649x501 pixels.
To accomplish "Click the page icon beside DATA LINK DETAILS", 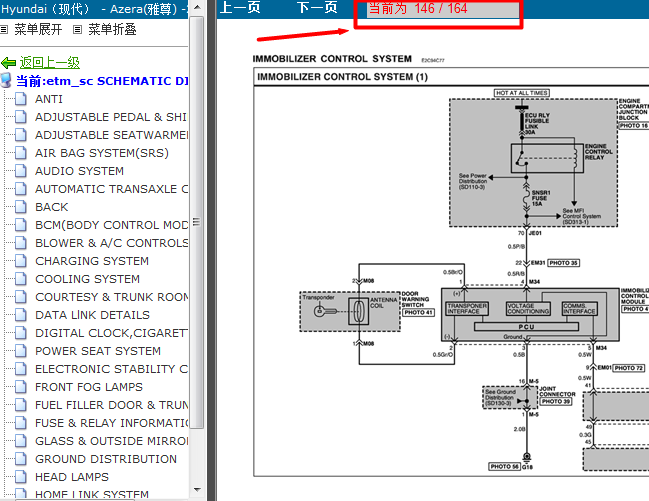I will coord(21,315).
